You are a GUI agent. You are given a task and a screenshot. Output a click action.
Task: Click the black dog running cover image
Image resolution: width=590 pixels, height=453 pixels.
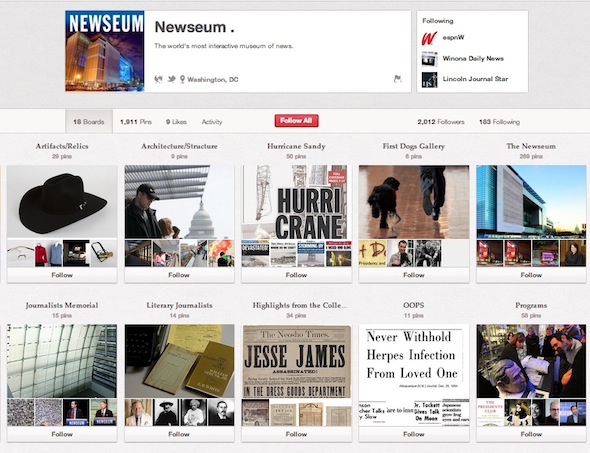click(x=414, y=202)
